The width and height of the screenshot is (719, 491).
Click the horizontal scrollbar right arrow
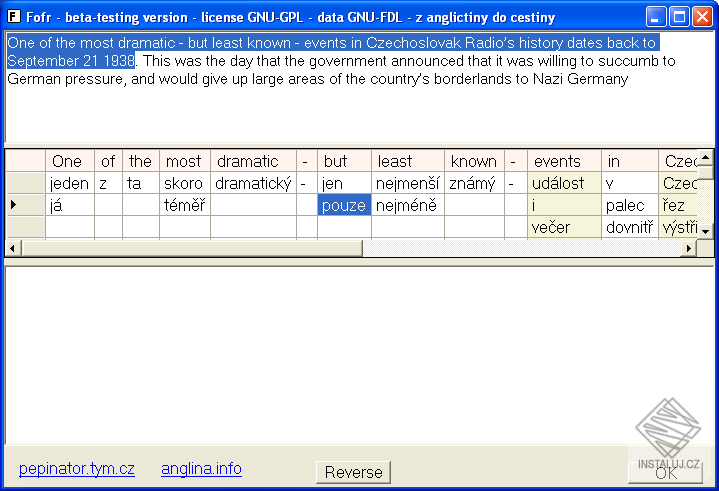[688, 248]
